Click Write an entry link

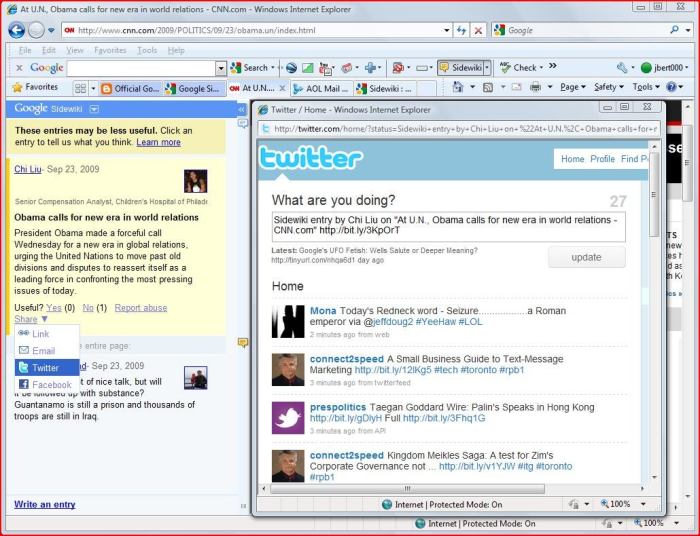45,504
